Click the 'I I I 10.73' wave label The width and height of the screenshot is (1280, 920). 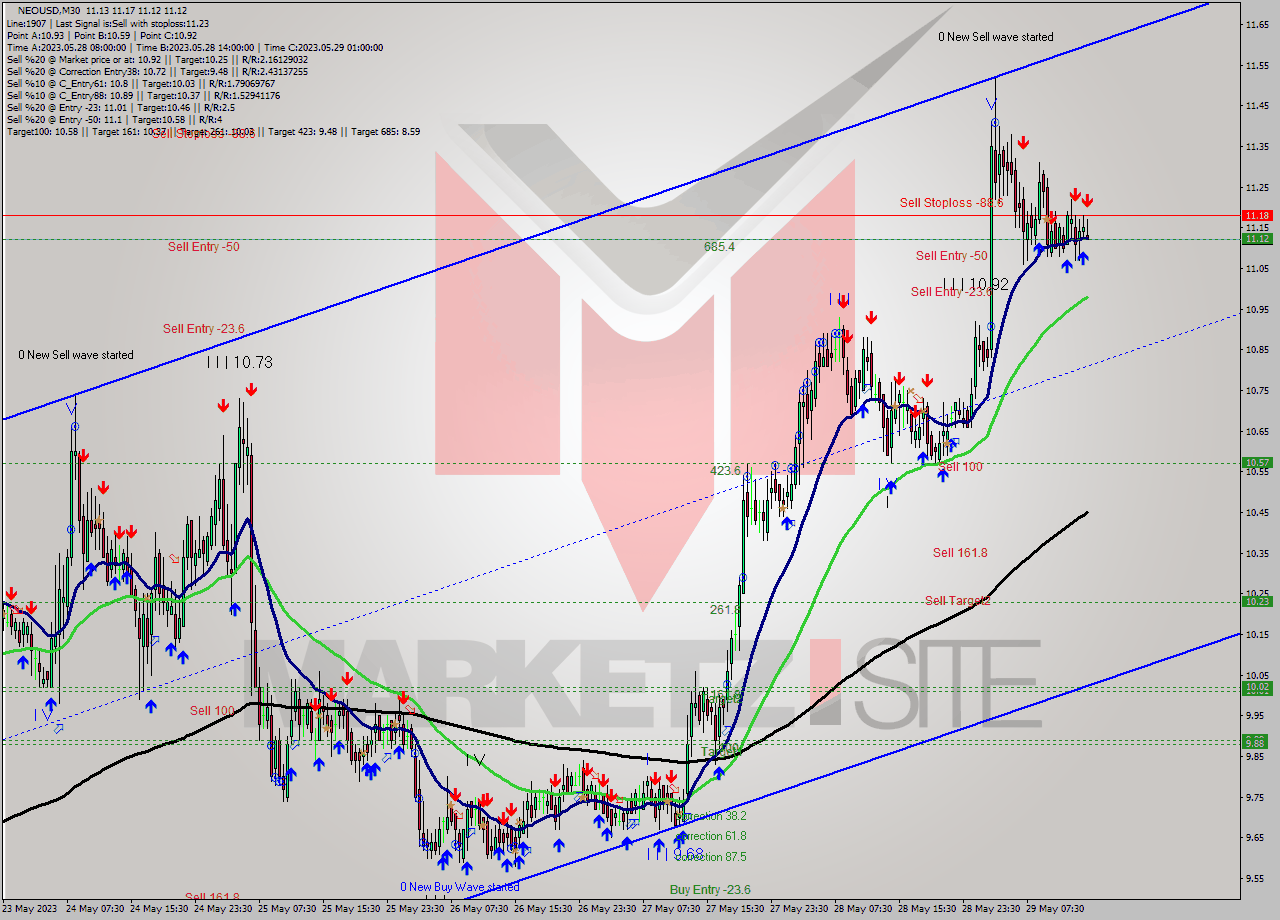(239, 362)
